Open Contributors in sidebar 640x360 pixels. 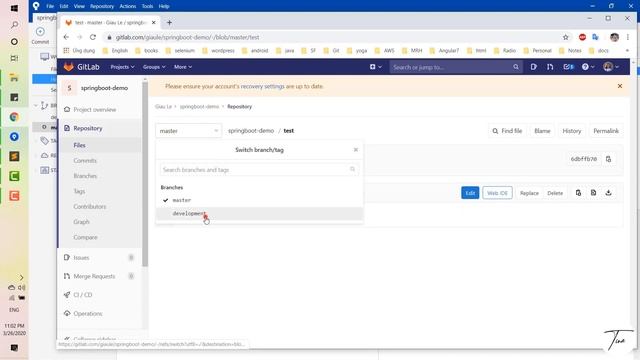(89, 206)
